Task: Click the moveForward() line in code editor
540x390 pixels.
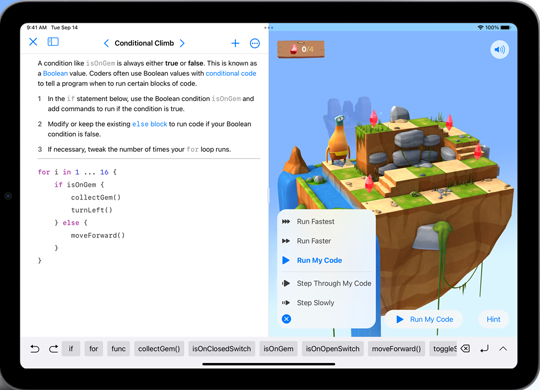Action: (98, 235)
